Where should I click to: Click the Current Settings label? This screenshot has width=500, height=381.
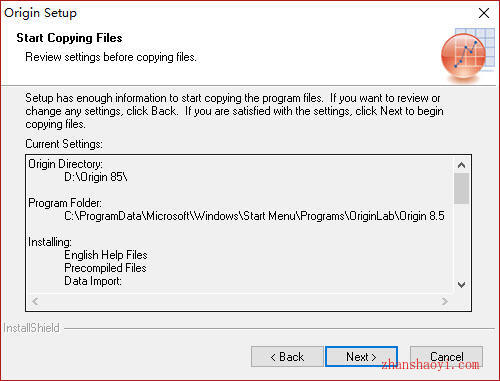point(64,144)
